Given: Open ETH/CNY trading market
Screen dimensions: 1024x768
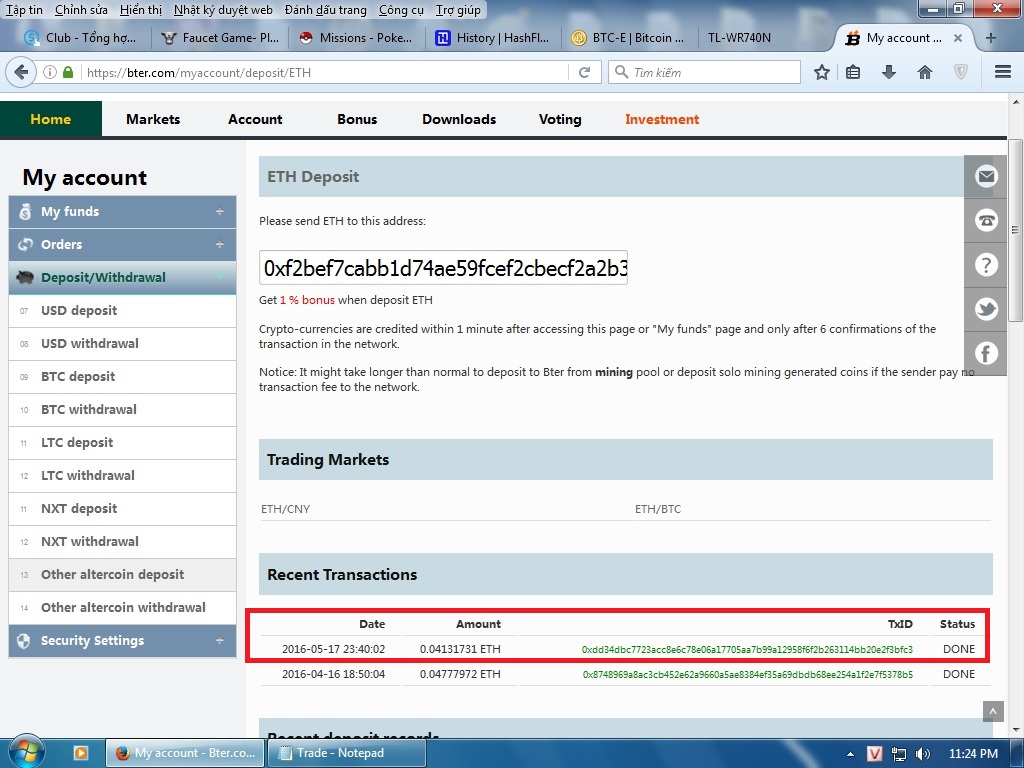Looking at the screenshot, I should click(285, 509).
